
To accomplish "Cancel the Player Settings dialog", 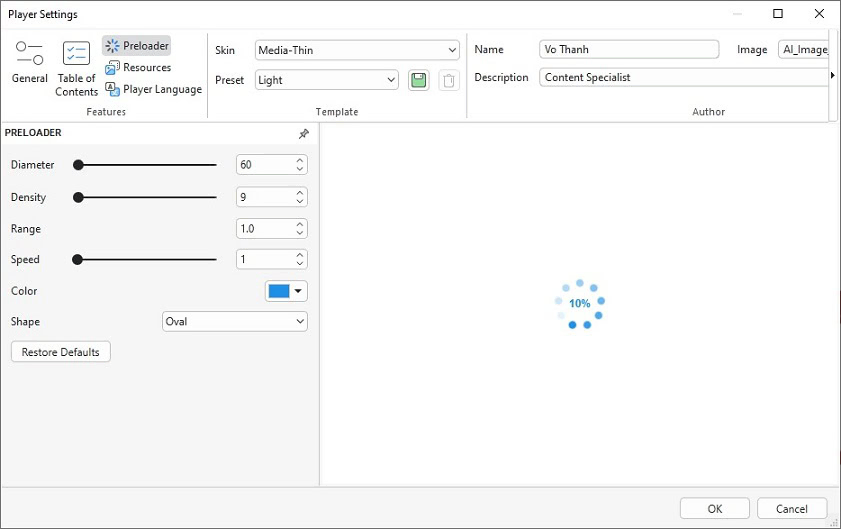I will [792, 509].
